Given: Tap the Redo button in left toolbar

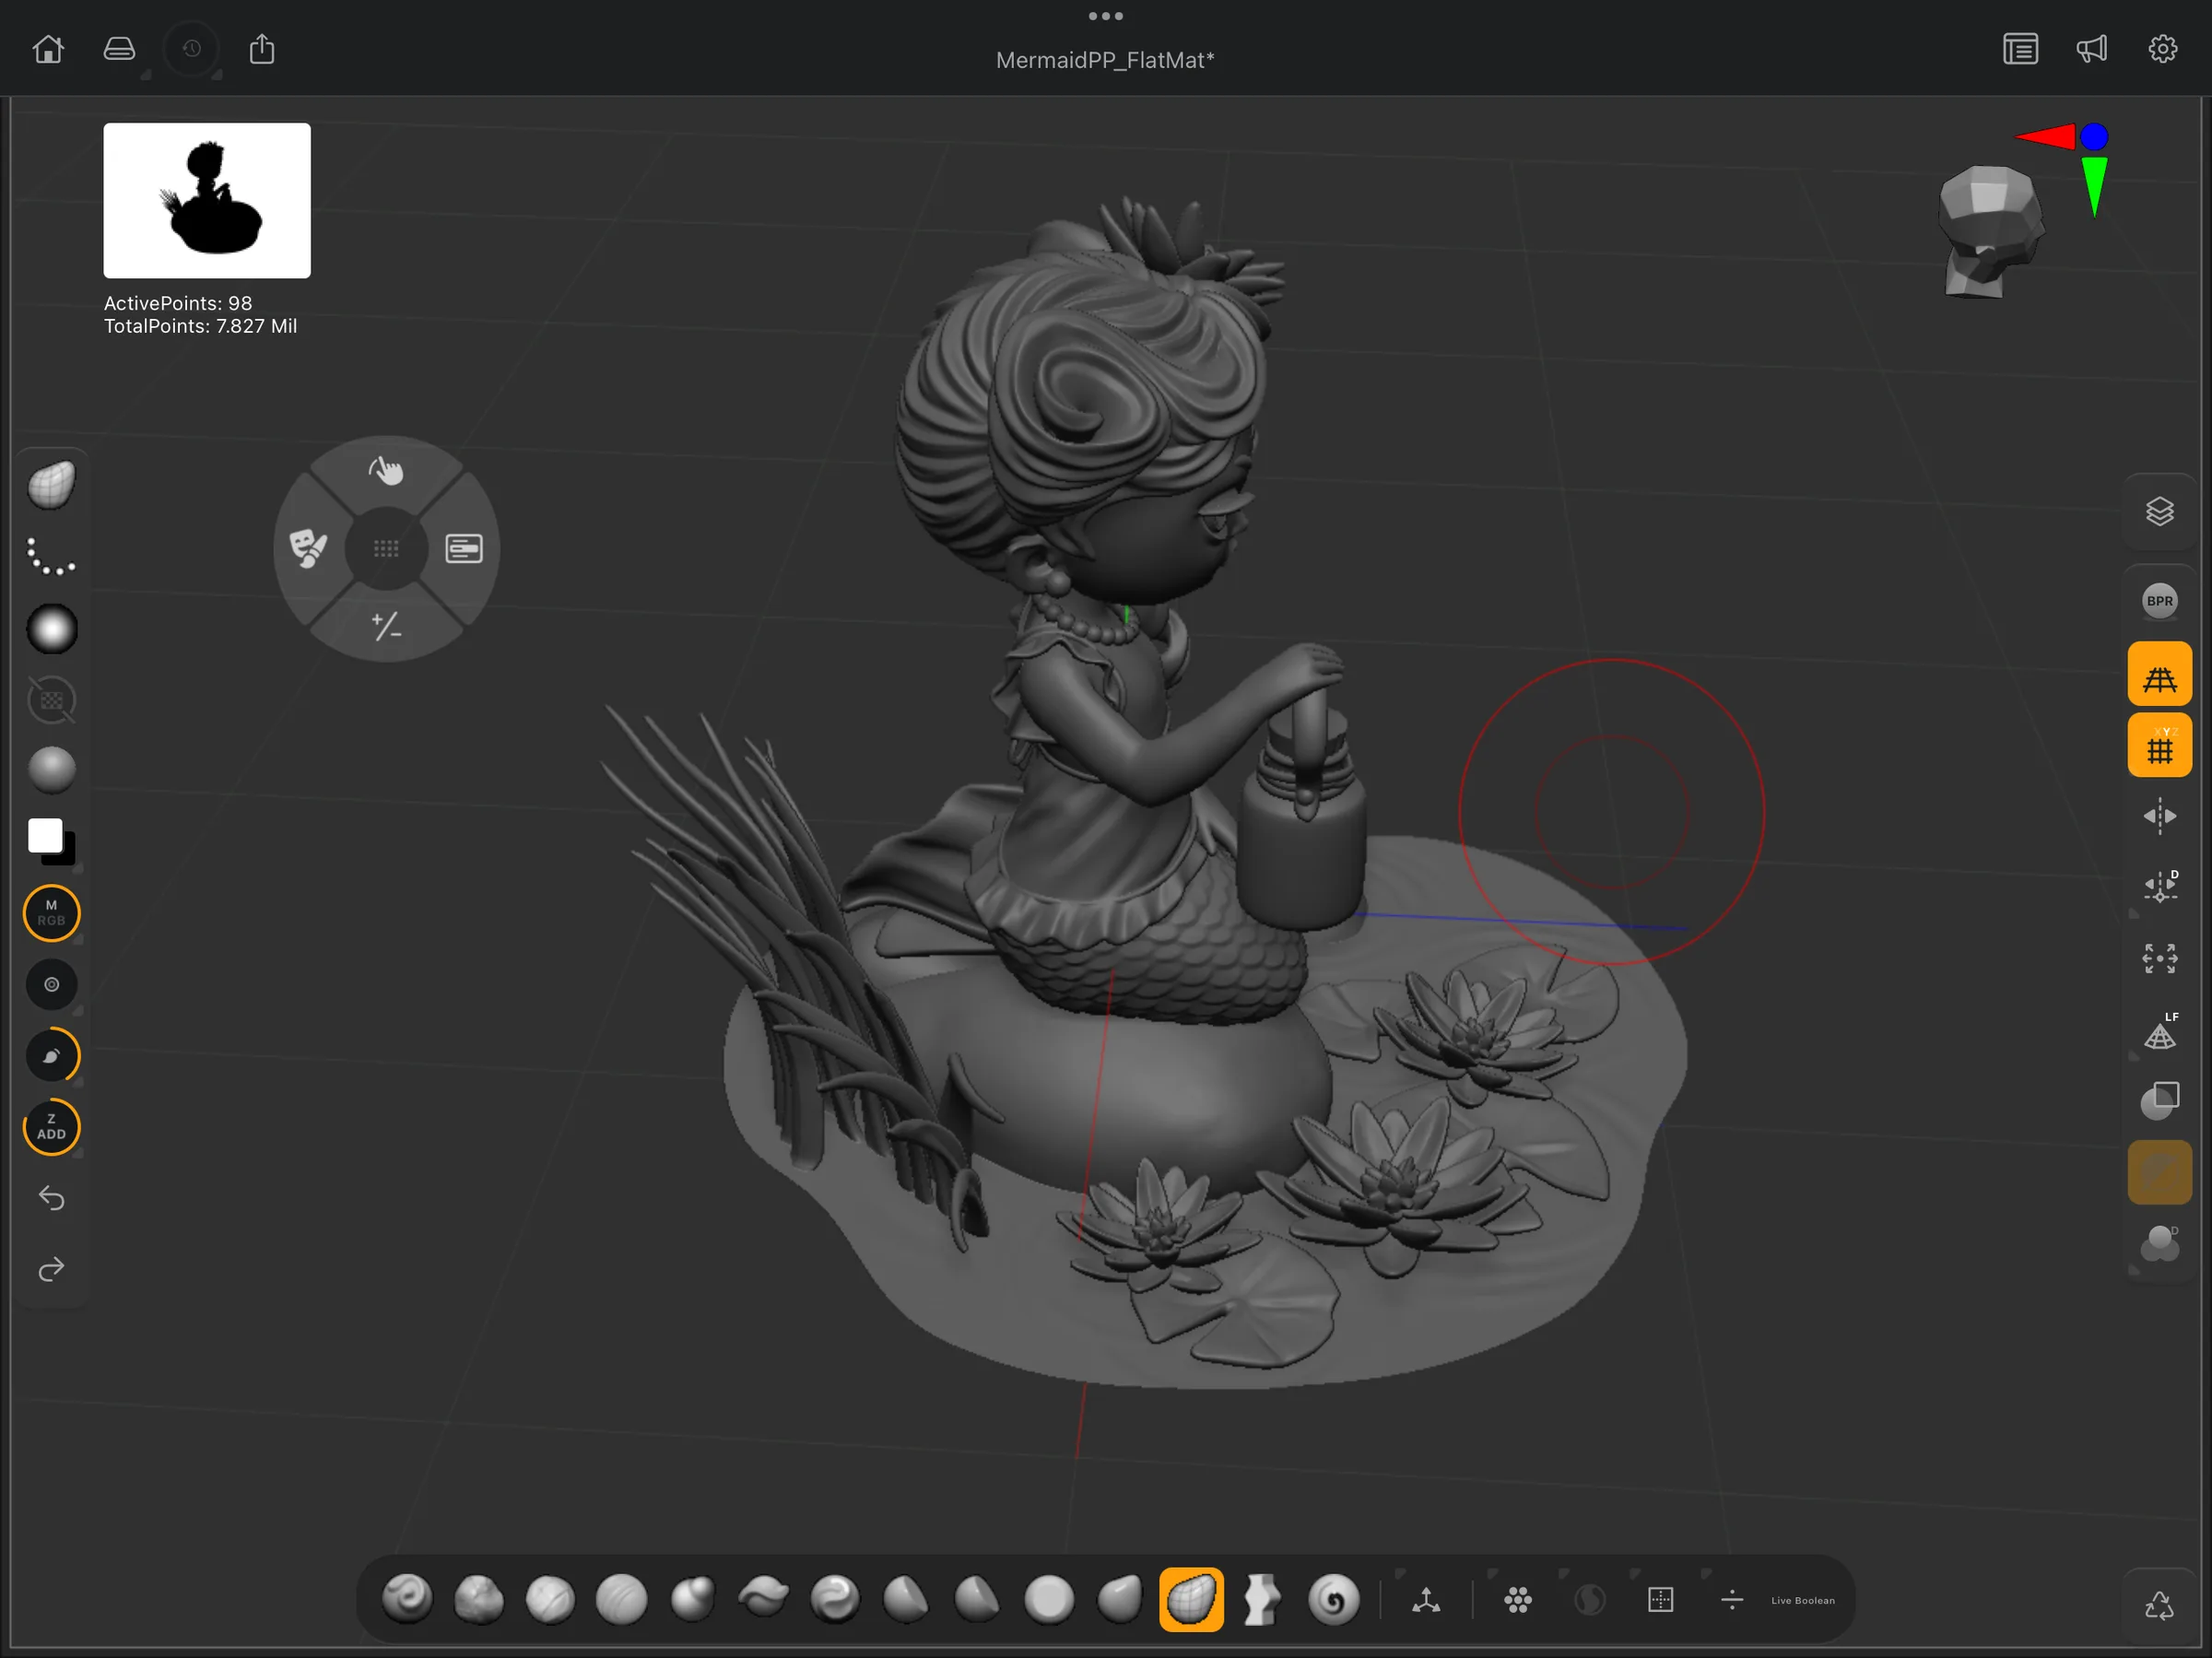Looking at the screenshot, I should [51, 1270].
